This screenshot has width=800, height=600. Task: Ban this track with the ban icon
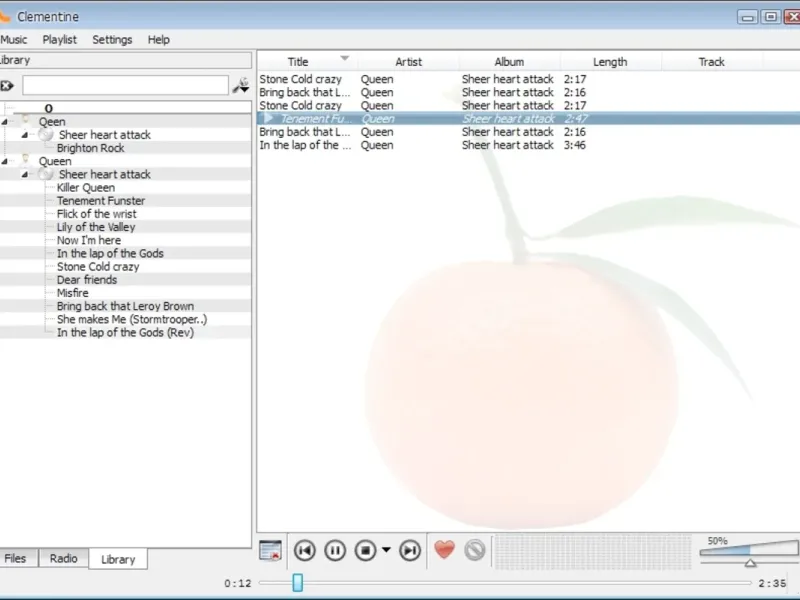point(474,551)
